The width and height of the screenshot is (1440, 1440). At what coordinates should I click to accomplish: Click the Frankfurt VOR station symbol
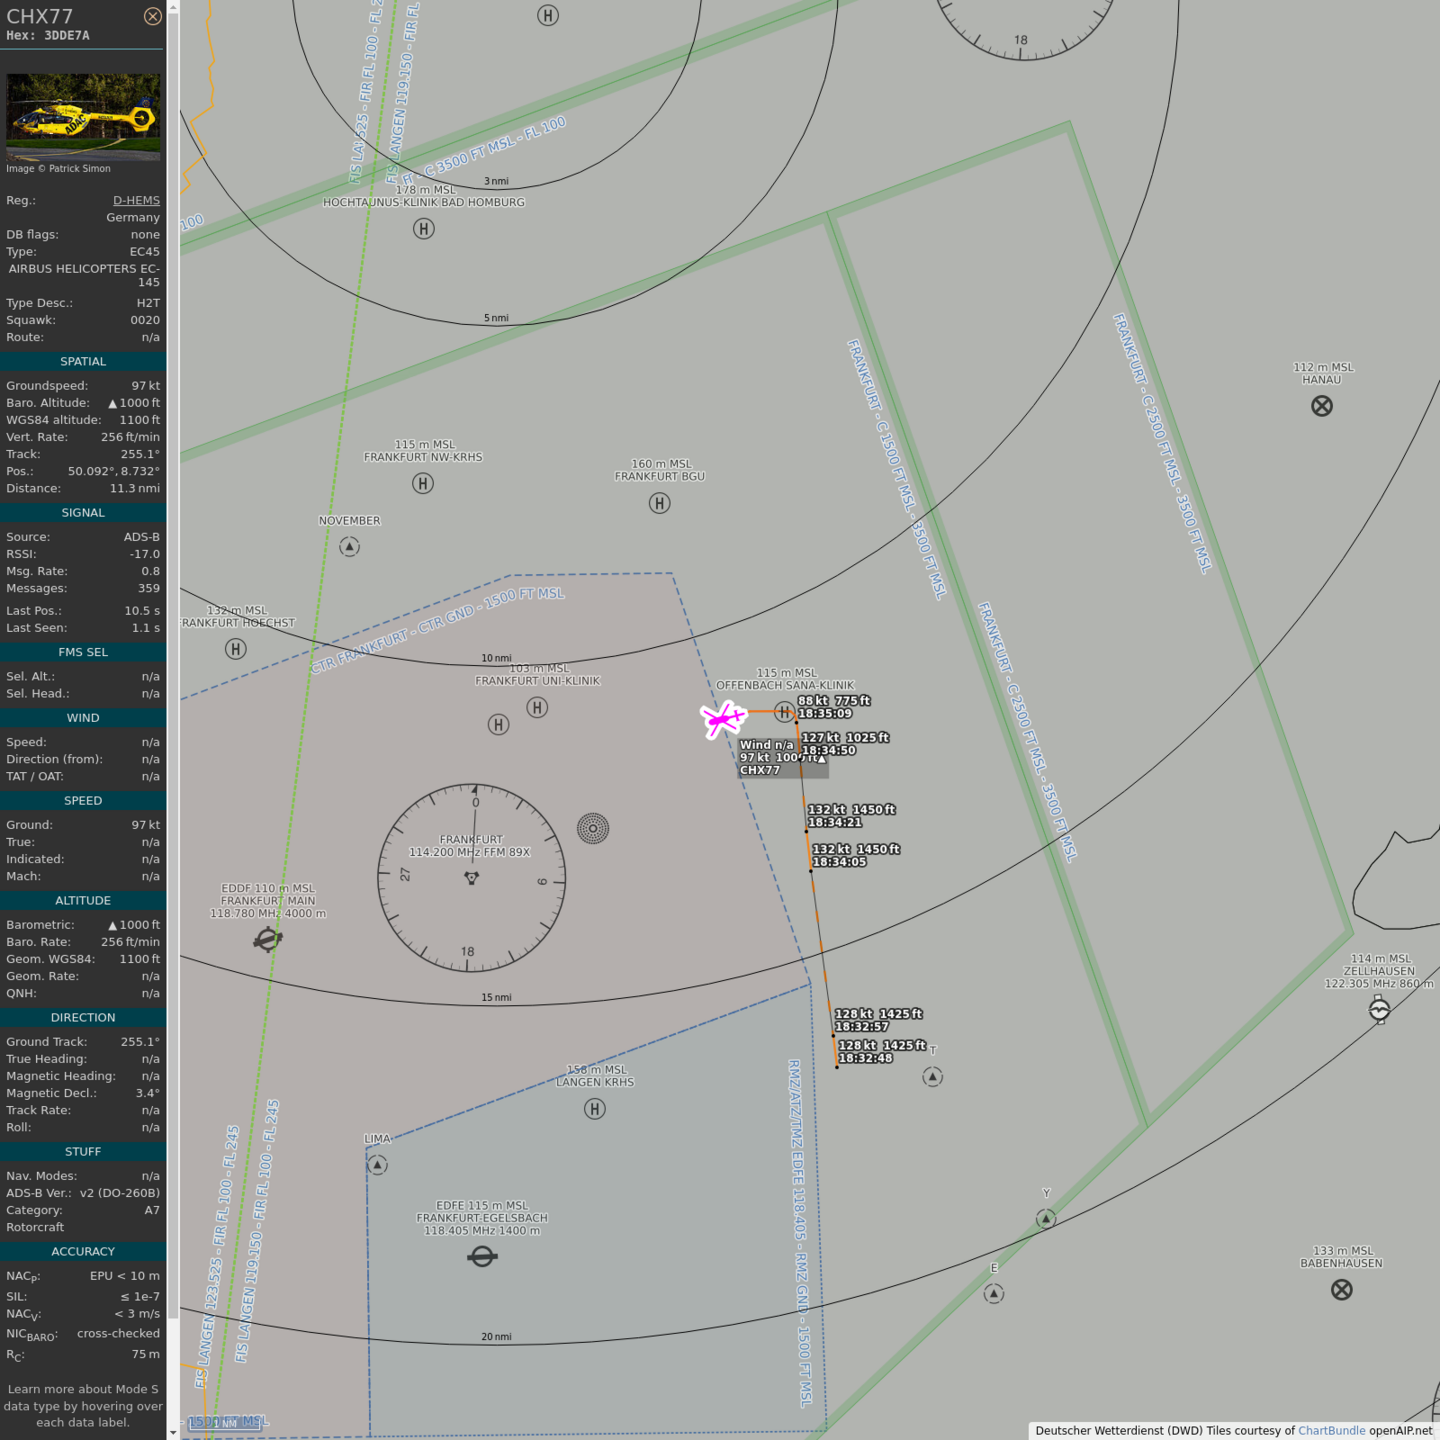pos(472,878)
